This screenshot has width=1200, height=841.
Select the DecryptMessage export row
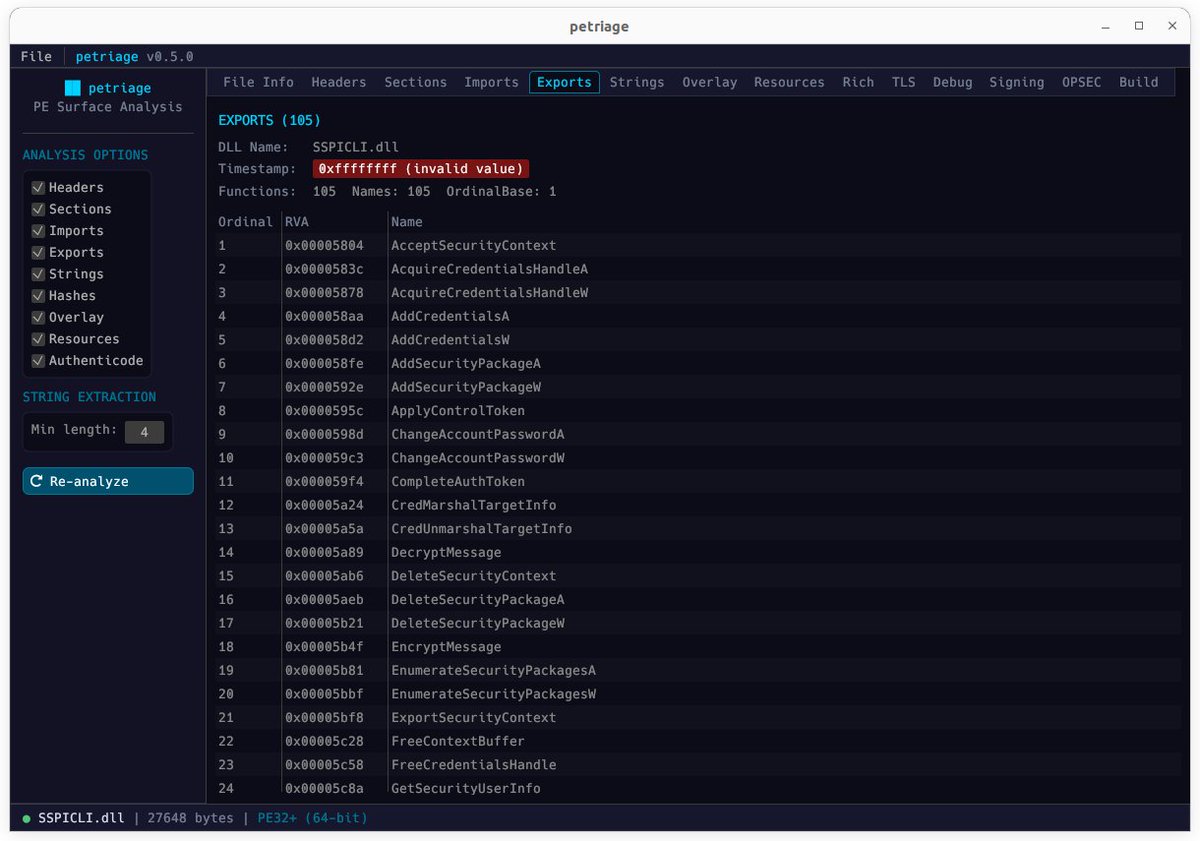(697, 553)
